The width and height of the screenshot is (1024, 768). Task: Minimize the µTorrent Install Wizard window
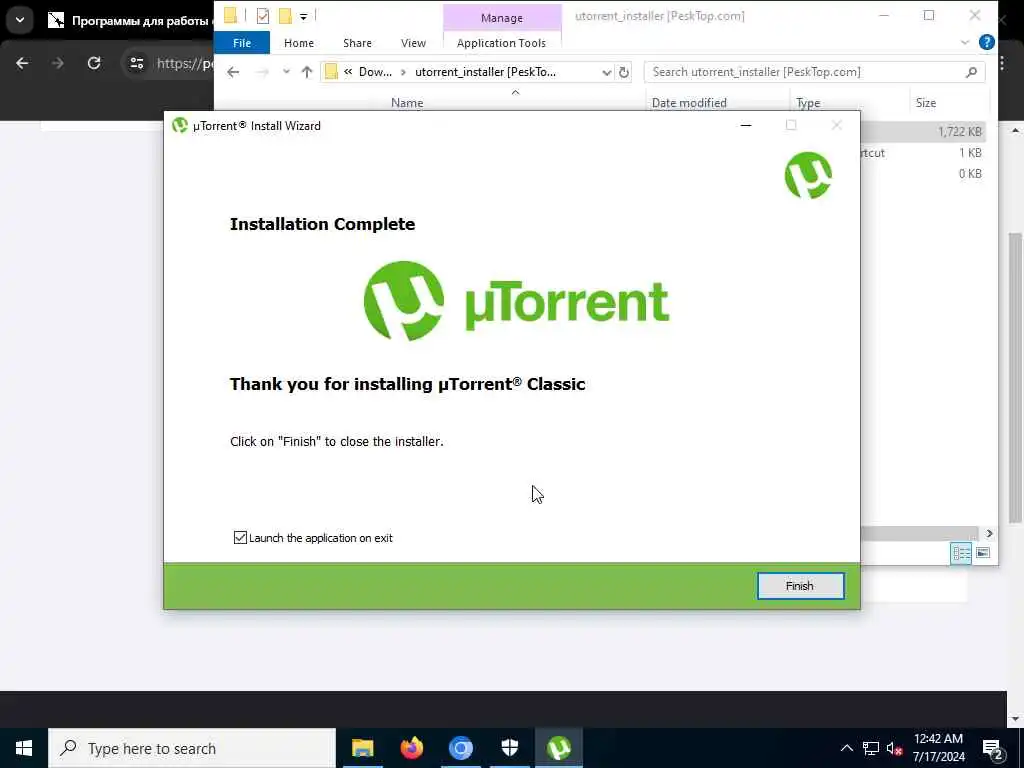click(746, 125)
